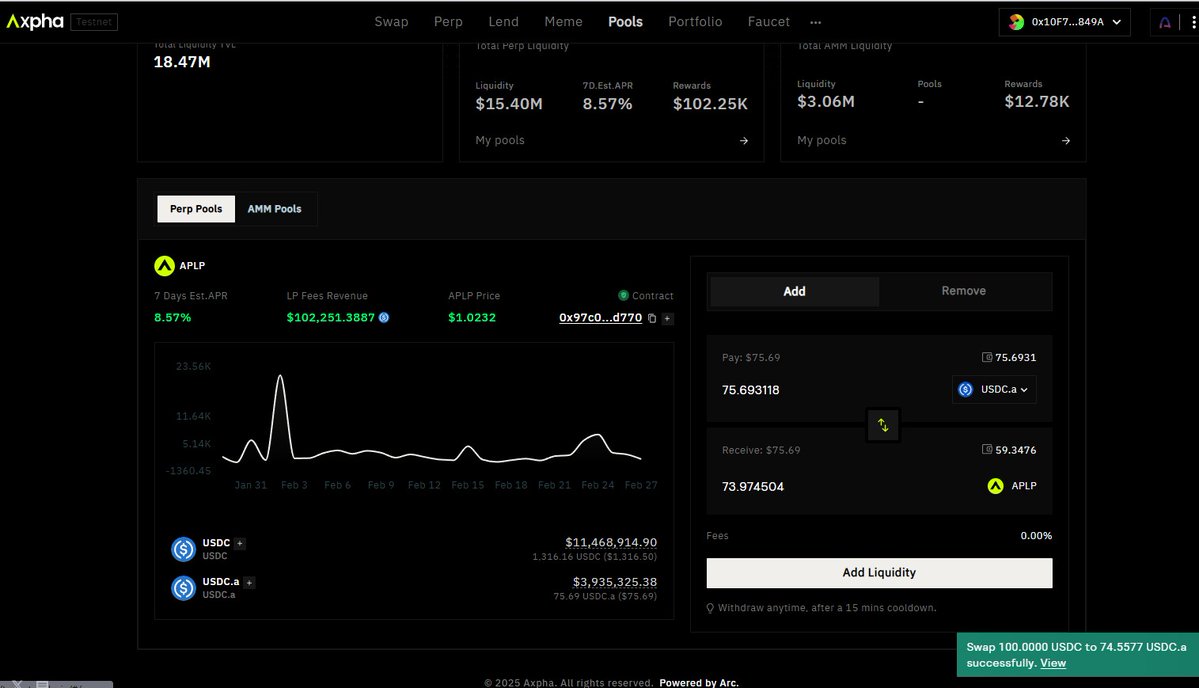Screen dimensions: 1199x688
Task: Select the Add liquidity tab
Action: (794, 291)
